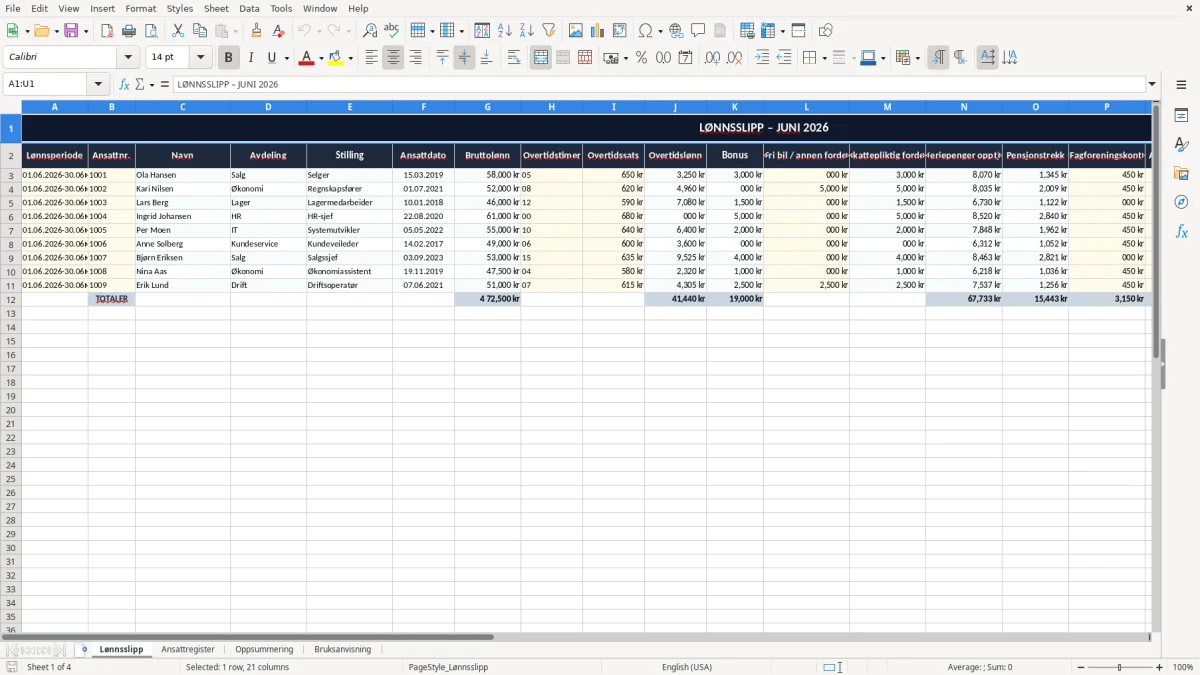Viewport: 1200px width, 675px height.
Task: Click the formula input line
Action: coord(659,84)
